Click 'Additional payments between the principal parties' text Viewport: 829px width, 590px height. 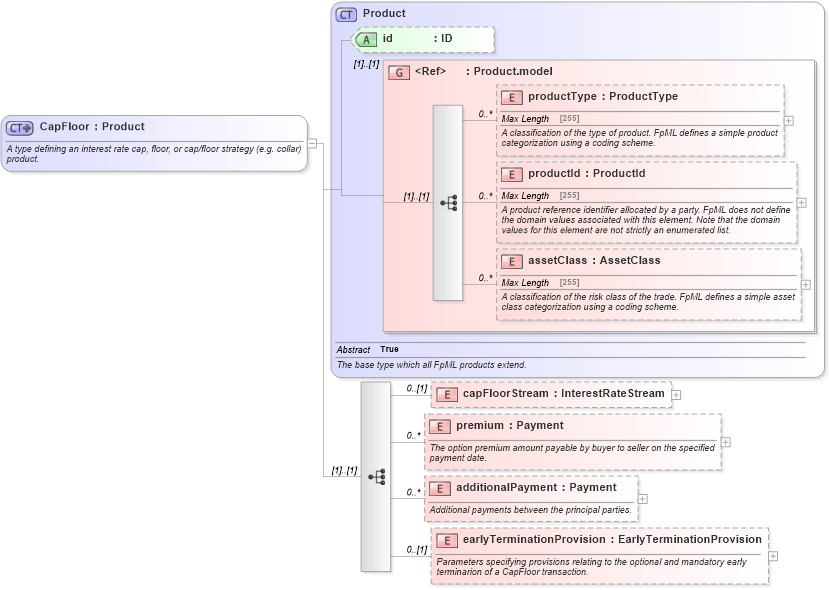(x=530, y=510)
